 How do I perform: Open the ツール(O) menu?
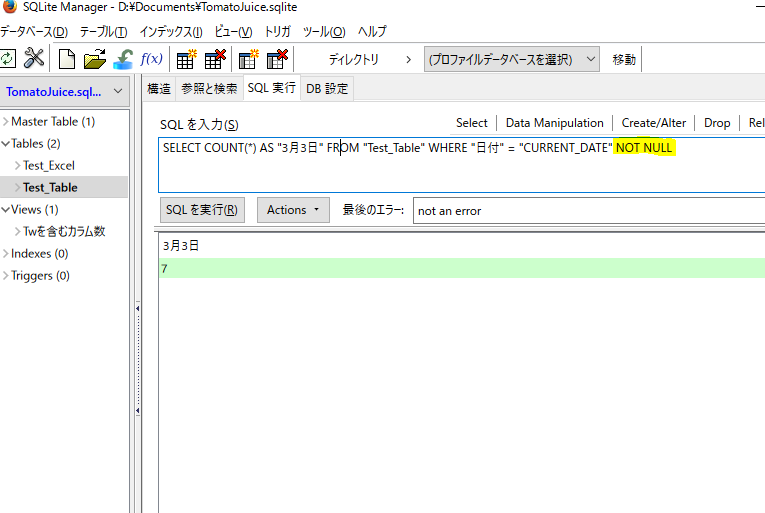[323, 32]
